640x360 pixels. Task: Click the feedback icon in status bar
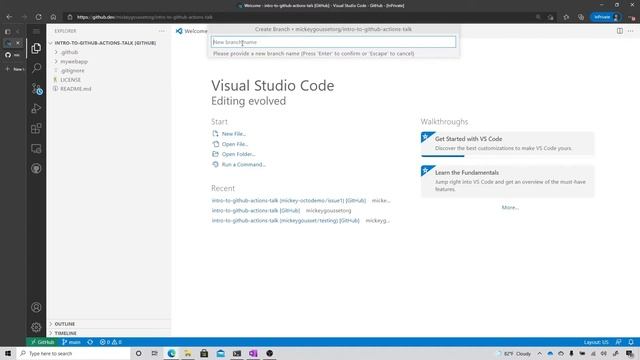(x=618, y=342)
